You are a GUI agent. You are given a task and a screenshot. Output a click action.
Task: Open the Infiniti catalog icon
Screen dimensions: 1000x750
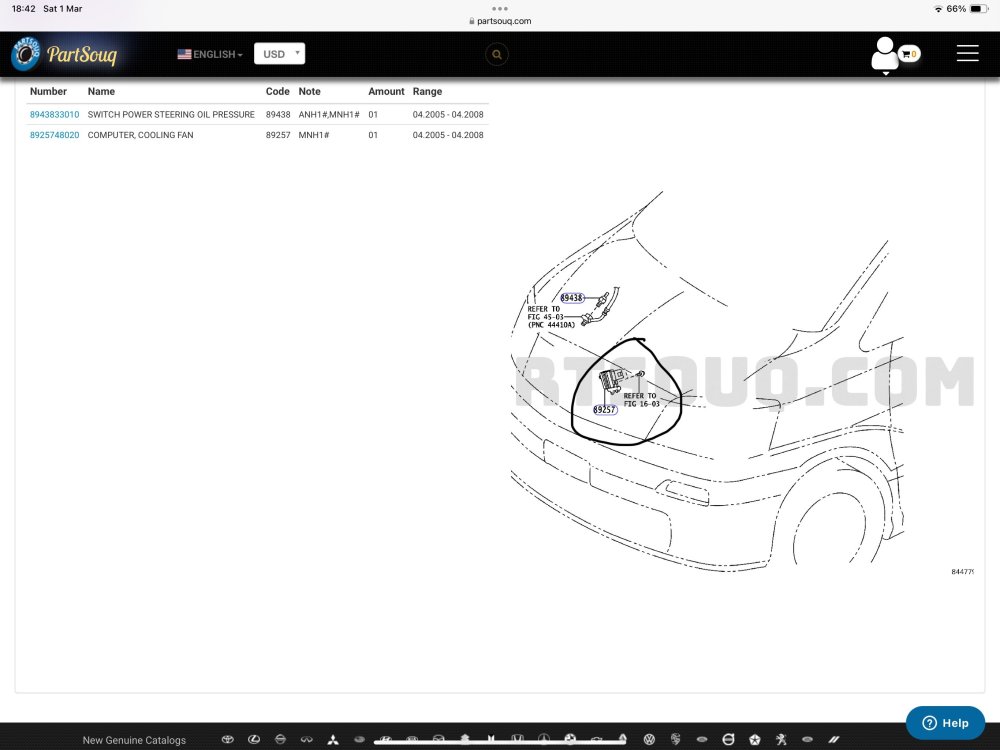click(x=307, y=740)
